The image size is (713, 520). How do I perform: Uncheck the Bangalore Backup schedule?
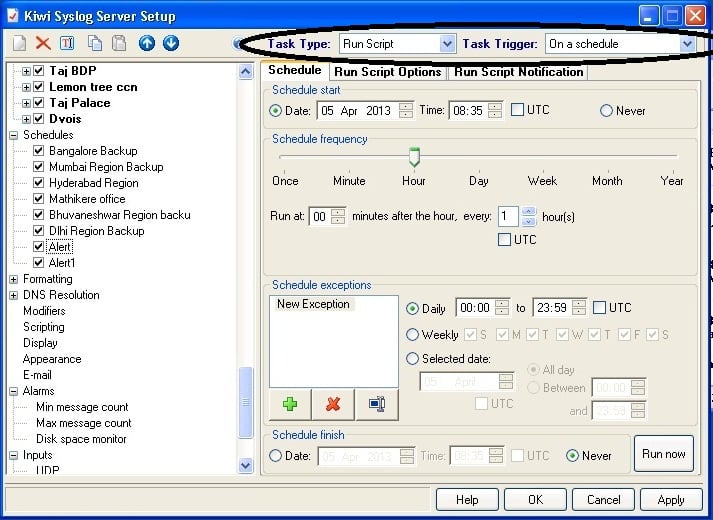click(x=39, y=150)
